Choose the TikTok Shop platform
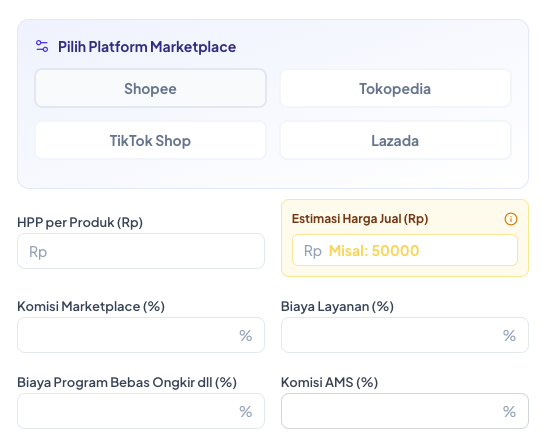Screen dimensions: 542x444 pos(150,140)
